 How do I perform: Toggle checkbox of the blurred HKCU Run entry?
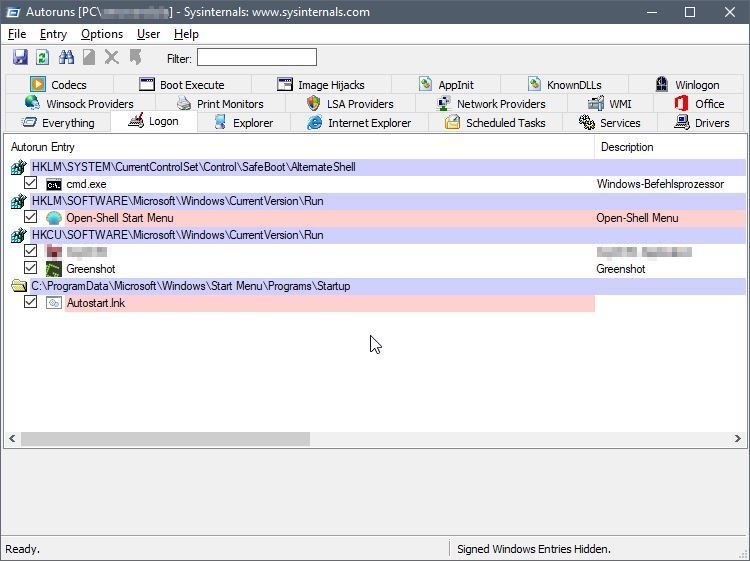pos(31,251)
